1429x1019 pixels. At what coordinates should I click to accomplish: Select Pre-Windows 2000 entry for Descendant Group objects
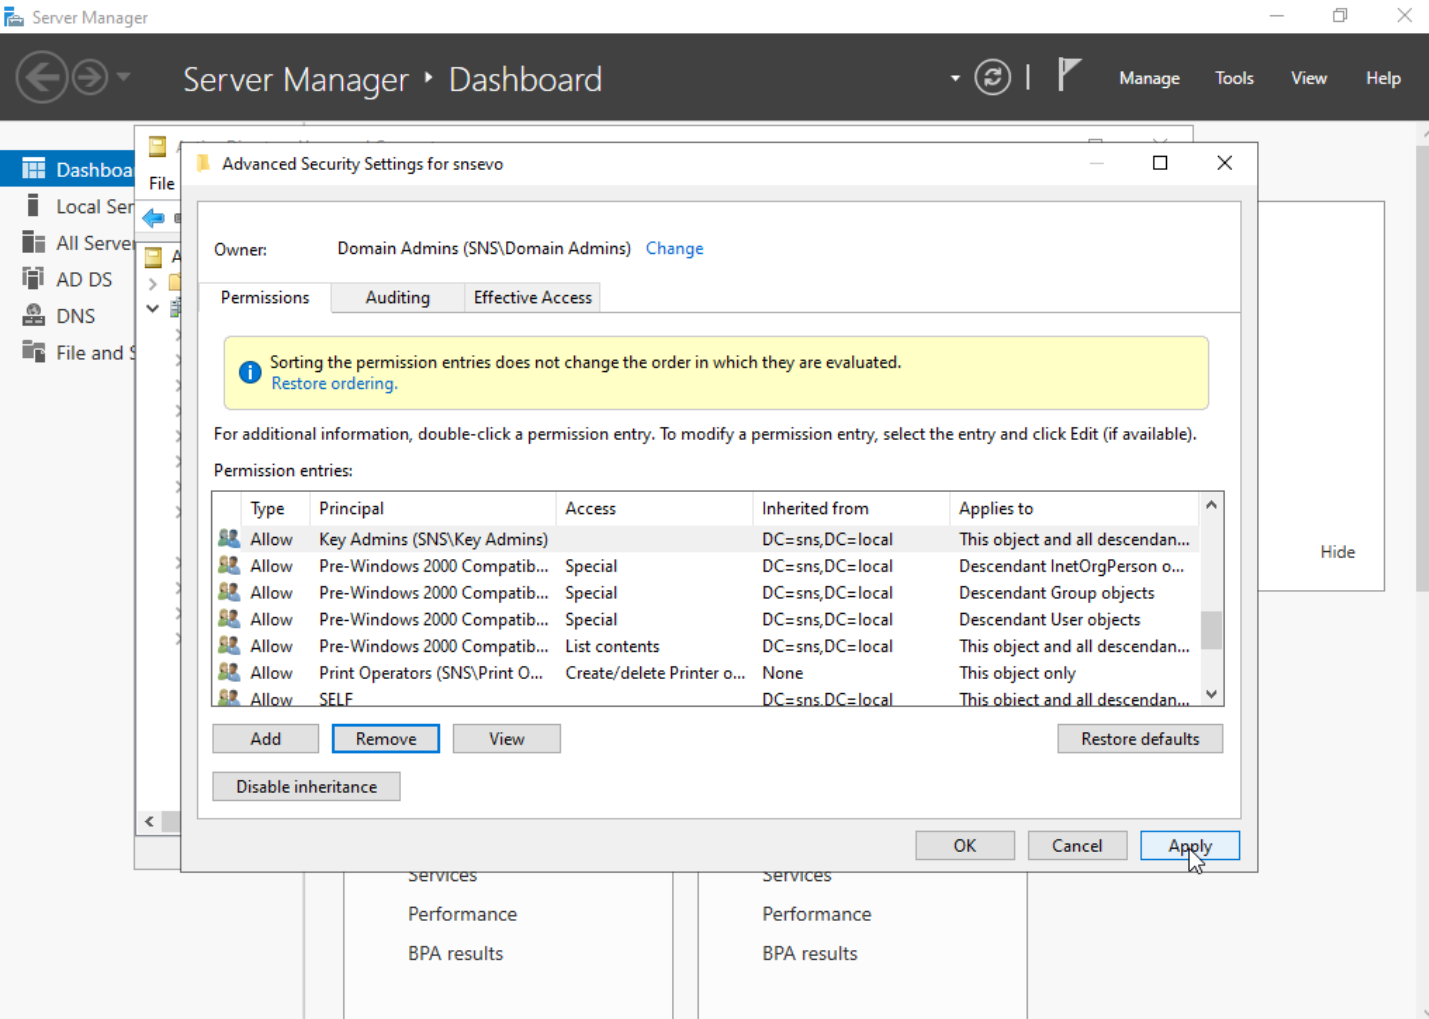pos(705,593)
